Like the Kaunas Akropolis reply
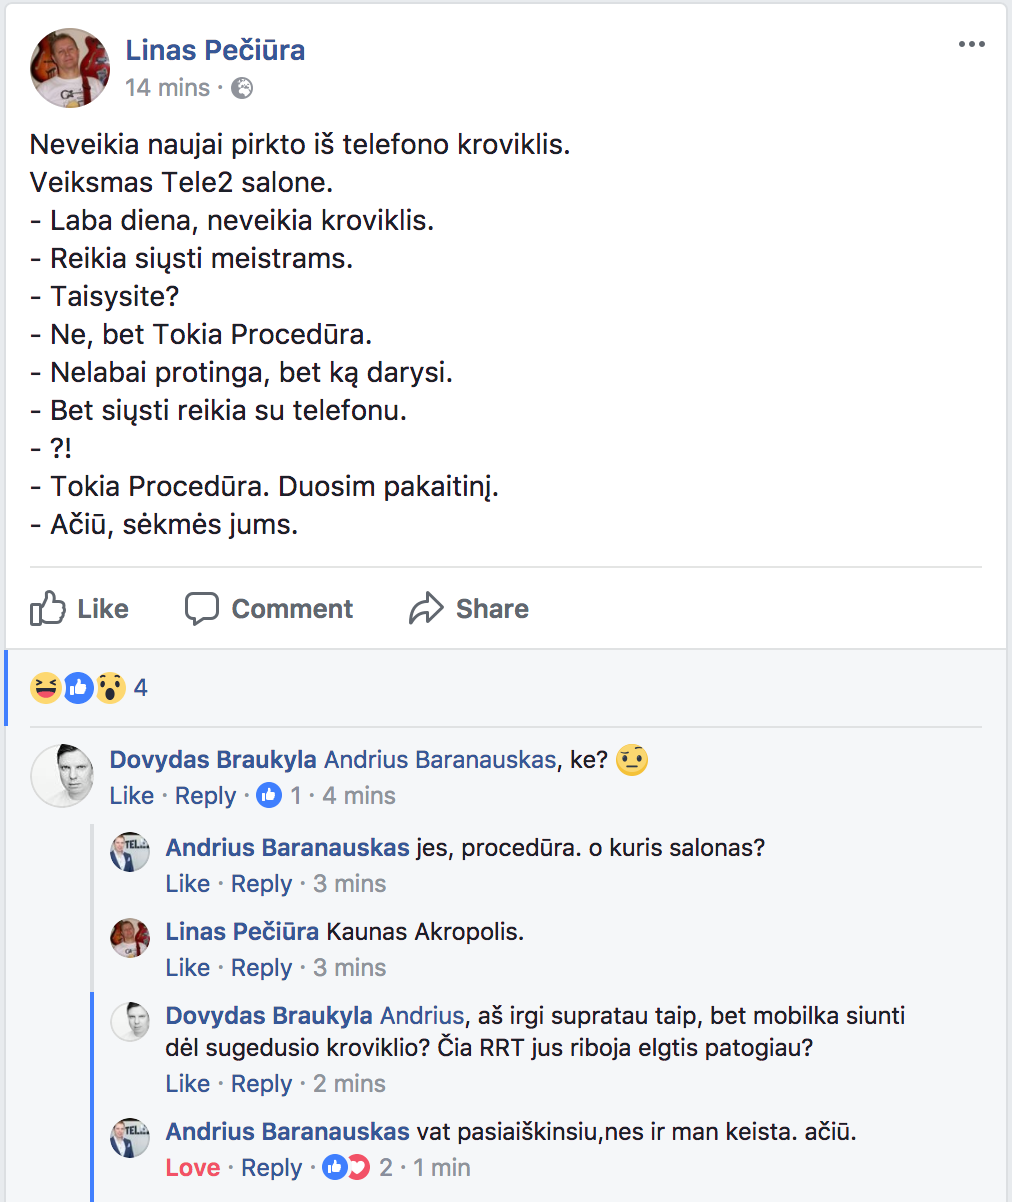Viewport: 1012px width, 1202px height. 188,968
